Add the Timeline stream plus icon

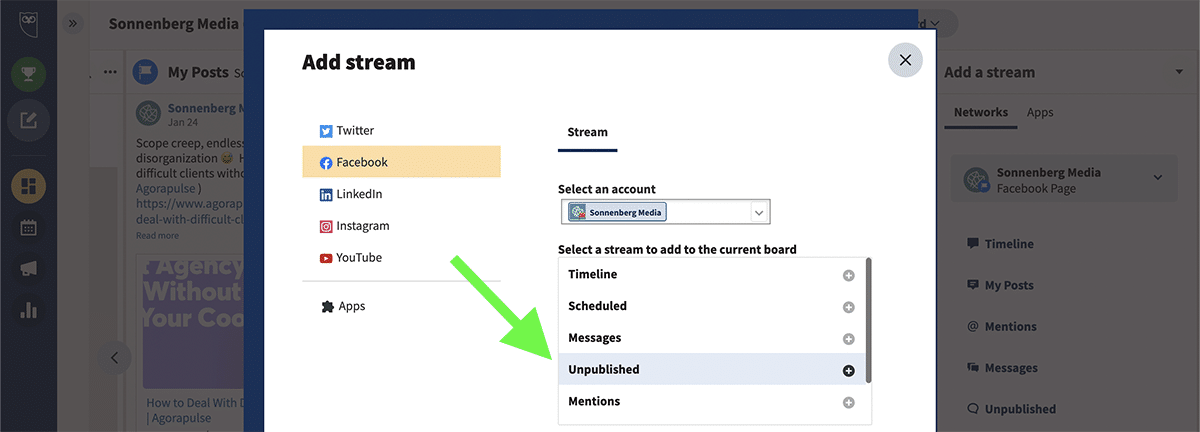[x=849, y=275]
